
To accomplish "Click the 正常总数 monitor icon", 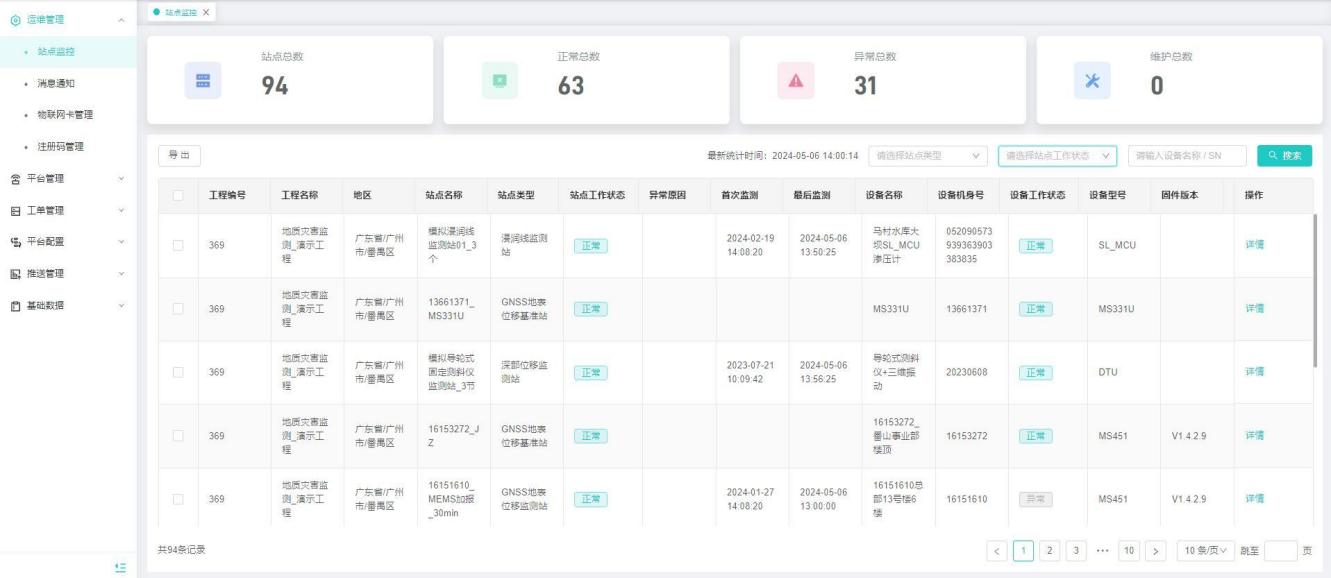I will click(x=500, y=81).
